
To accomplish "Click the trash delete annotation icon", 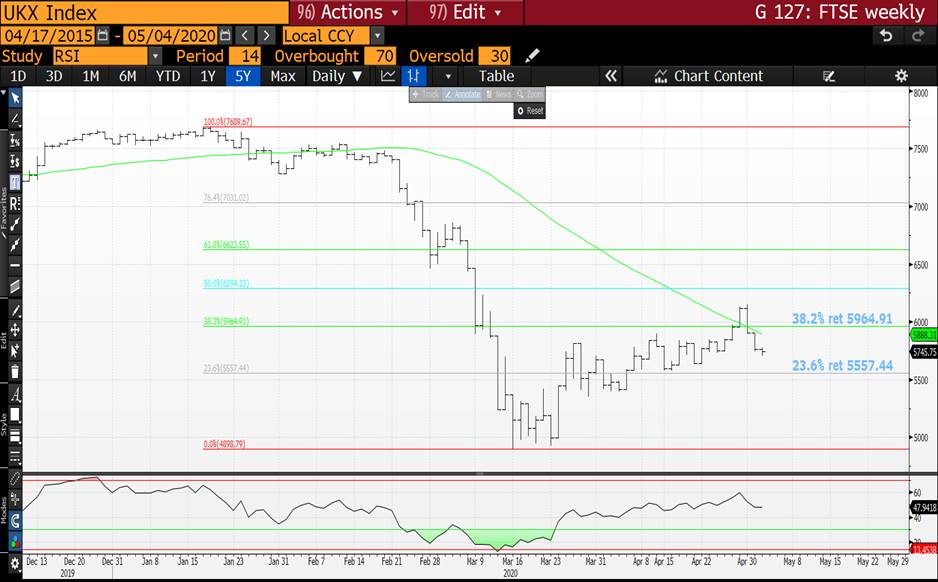I will point(15,371).
